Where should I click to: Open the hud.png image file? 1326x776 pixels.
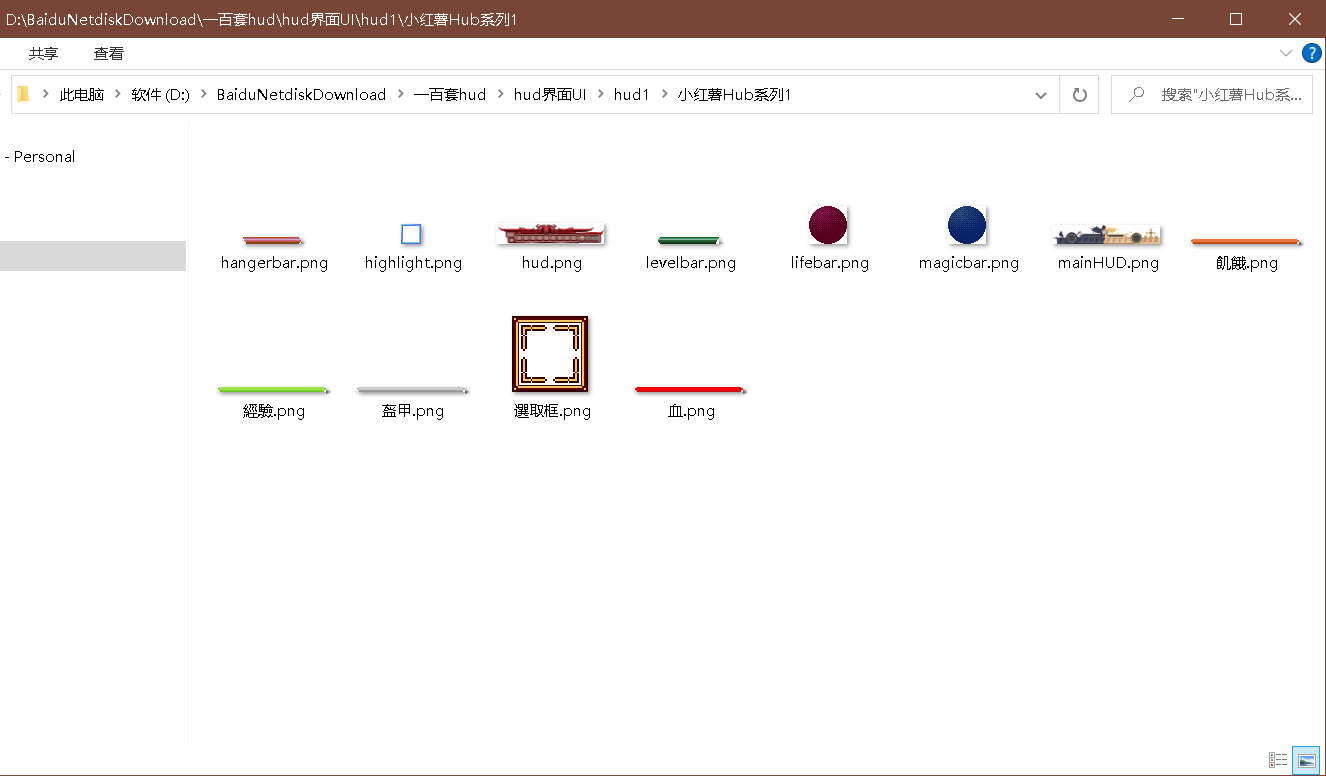coord(551,235)
